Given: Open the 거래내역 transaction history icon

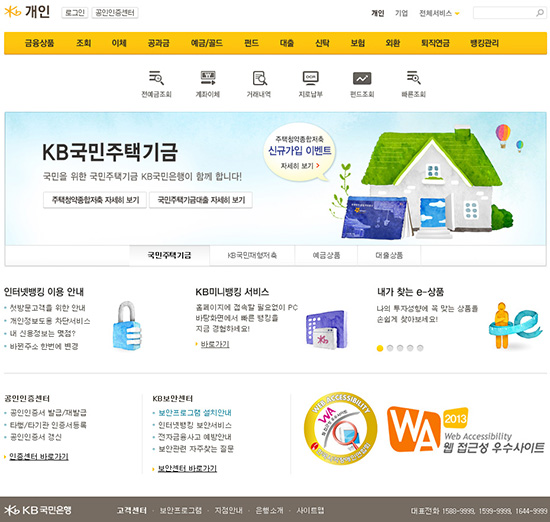Looking at the screenshot, I should (x=260, y=78).
